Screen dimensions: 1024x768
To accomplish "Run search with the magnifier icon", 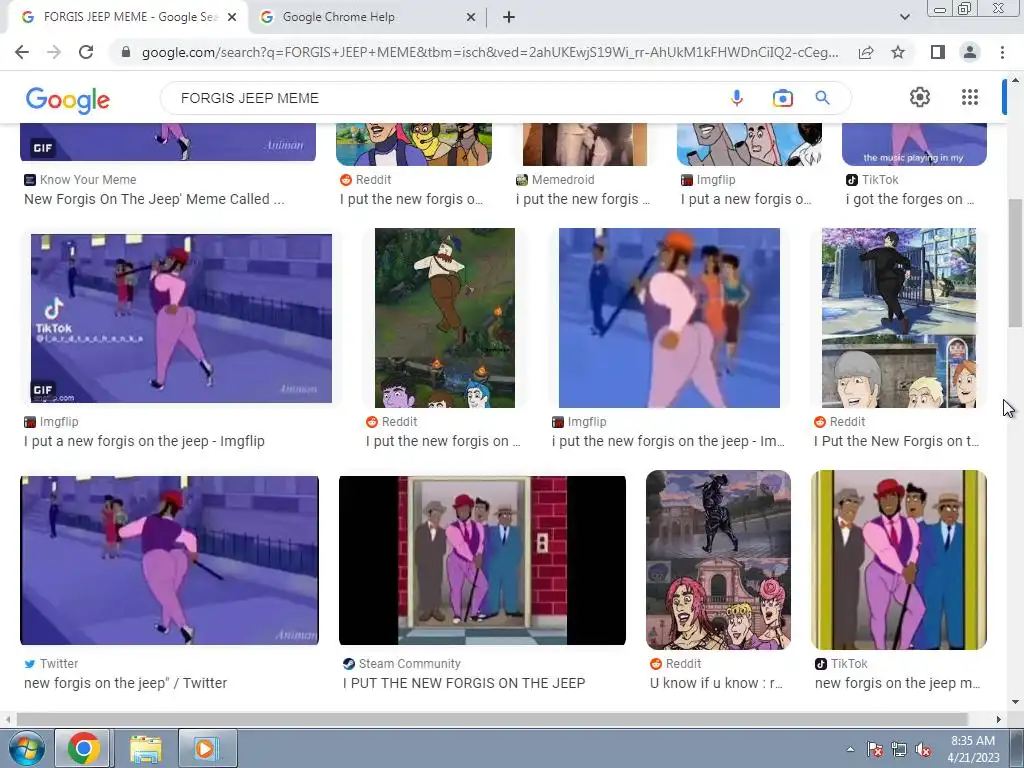I will point(822,98).
